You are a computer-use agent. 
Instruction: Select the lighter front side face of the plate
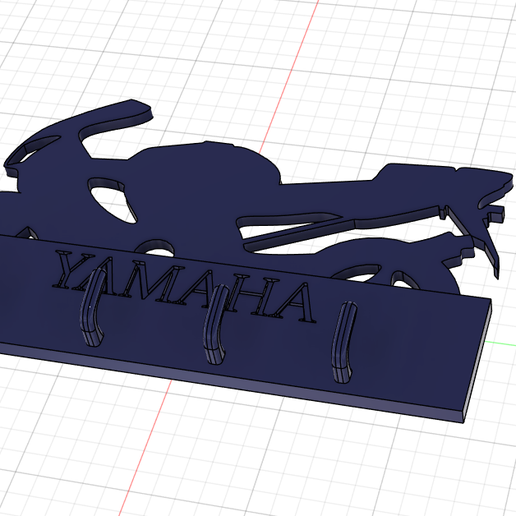pyautogui.click(x=233, y=383)
